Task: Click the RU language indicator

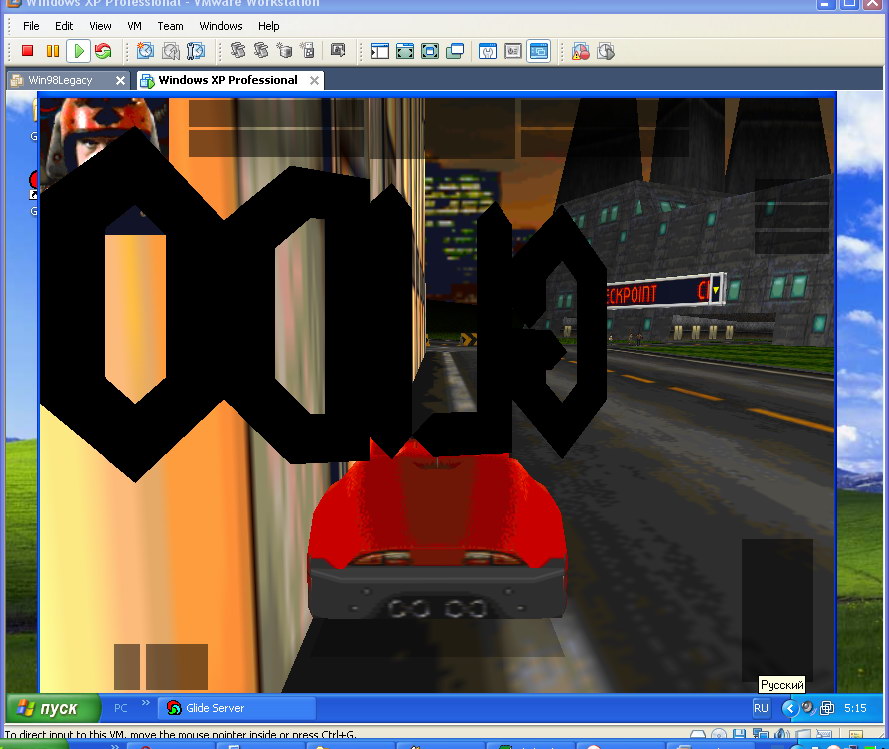Action: [761, 708]
